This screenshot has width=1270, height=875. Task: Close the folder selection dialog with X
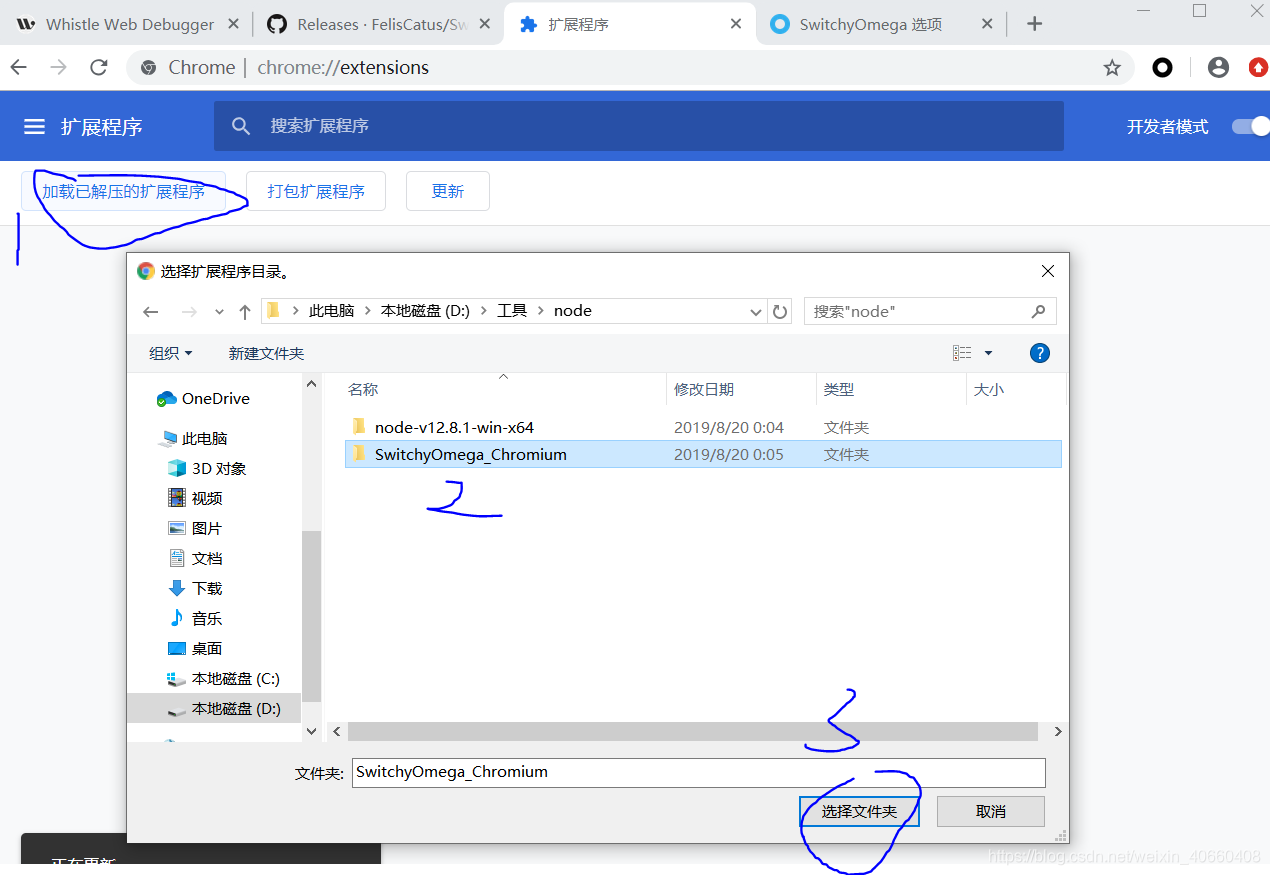1048,271
